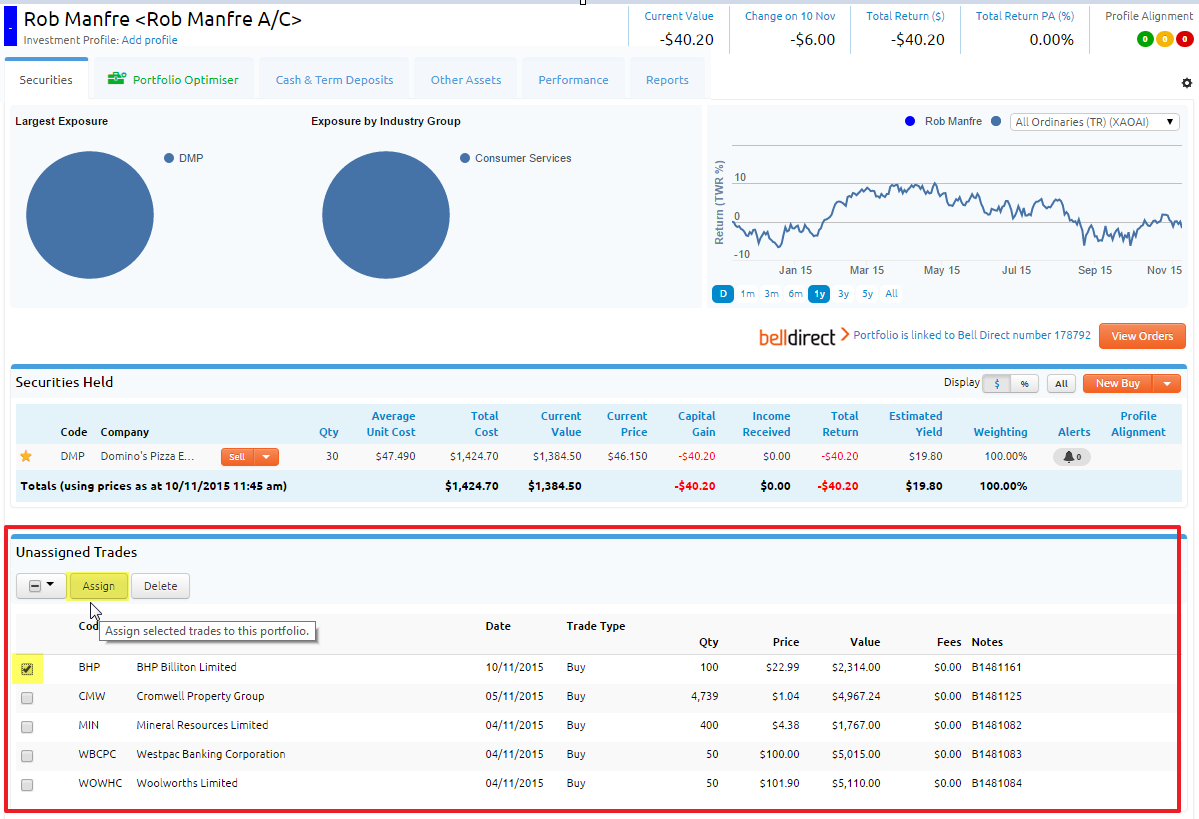Open the Securities tab
The image size is (1199, 819).
[46, 80]
